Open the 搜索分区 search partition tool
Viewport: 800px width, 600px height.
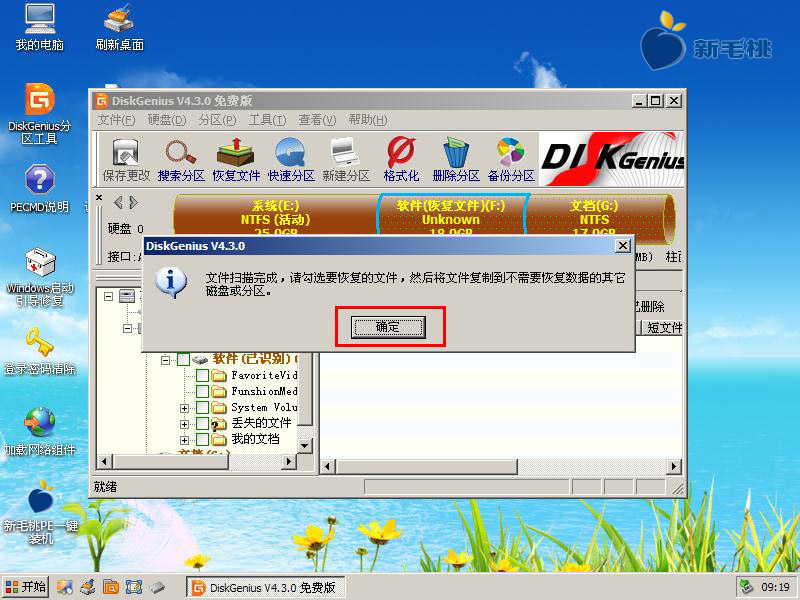(181, 160)
